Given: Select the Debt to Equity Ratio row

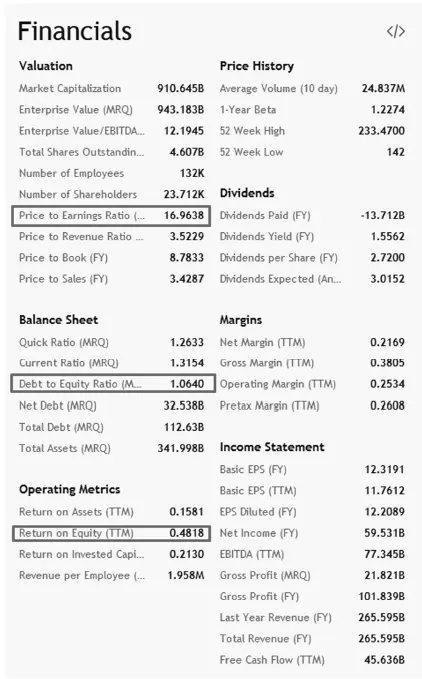Looking at the screenshot, I should 113,384.
